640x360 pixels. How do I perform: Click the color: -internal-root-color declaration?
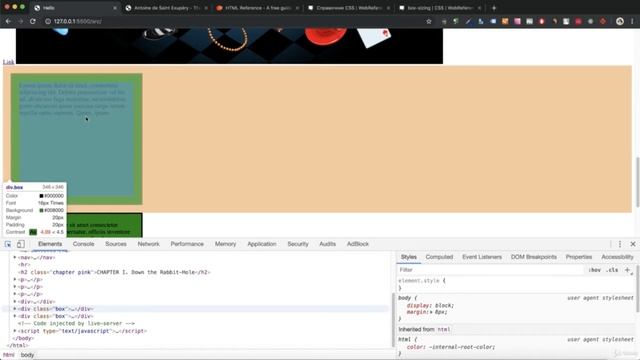pyautogui.click(x=451, y=347)
